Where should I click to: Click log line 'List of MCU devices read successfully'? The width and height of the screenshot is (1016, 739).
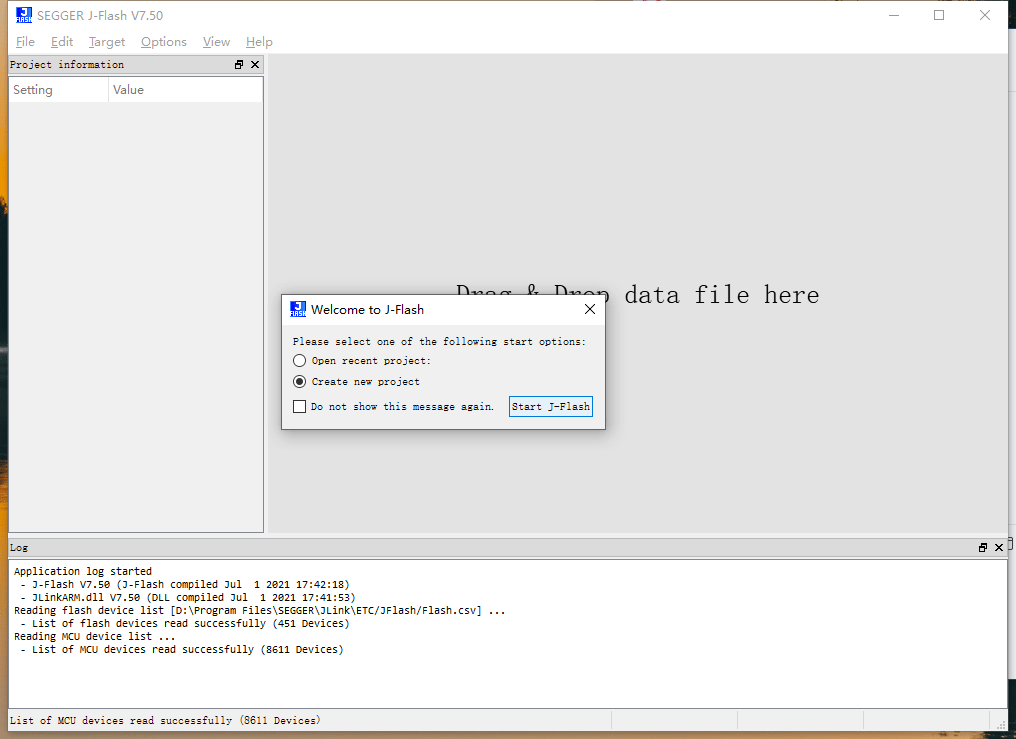tap(181, 649)
